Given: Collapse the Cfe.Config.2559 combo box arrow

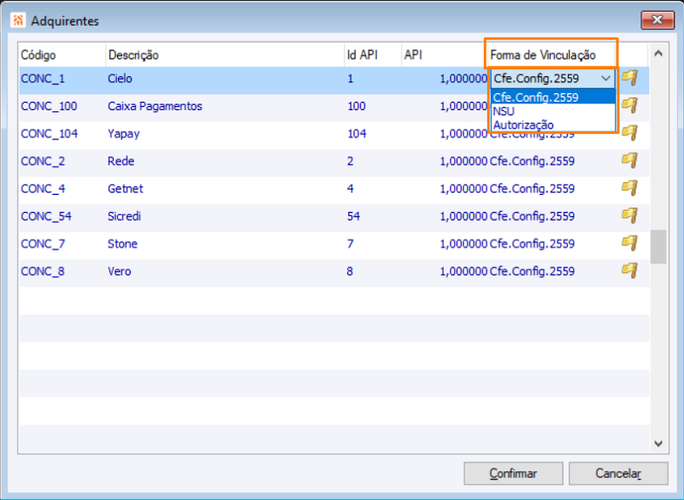Looking at the screenshot, I should click(x=605, y=79).
